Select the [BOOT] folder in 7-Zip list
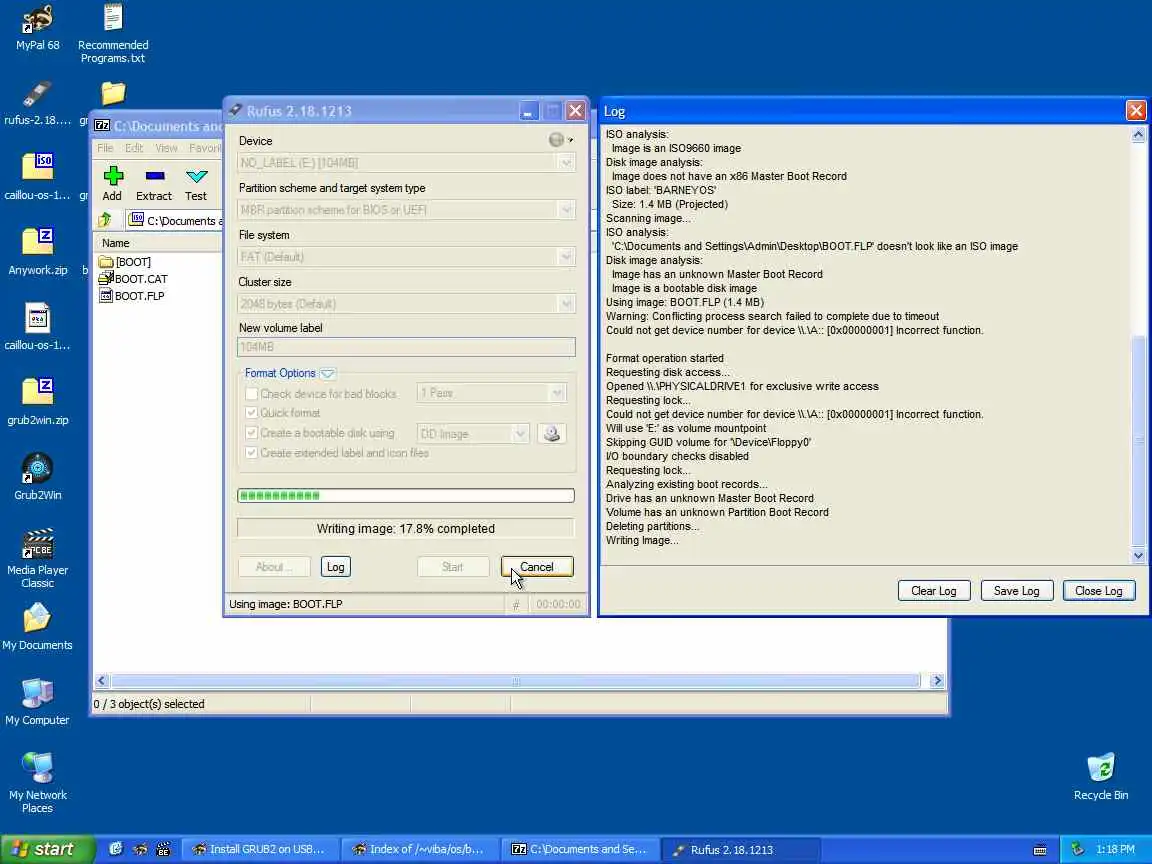1152x864 pixels. coord(124,262)
